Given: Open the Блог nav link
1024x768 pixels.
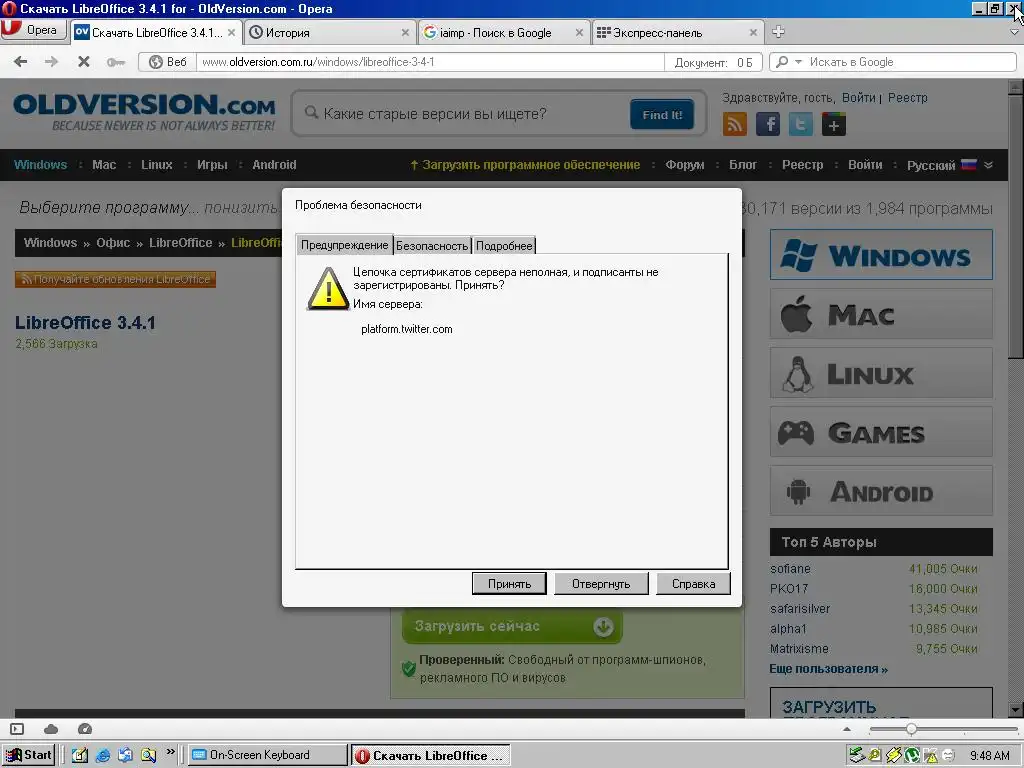Looking at the screenshot, I should pyautogui.click(x=743, y=165).
